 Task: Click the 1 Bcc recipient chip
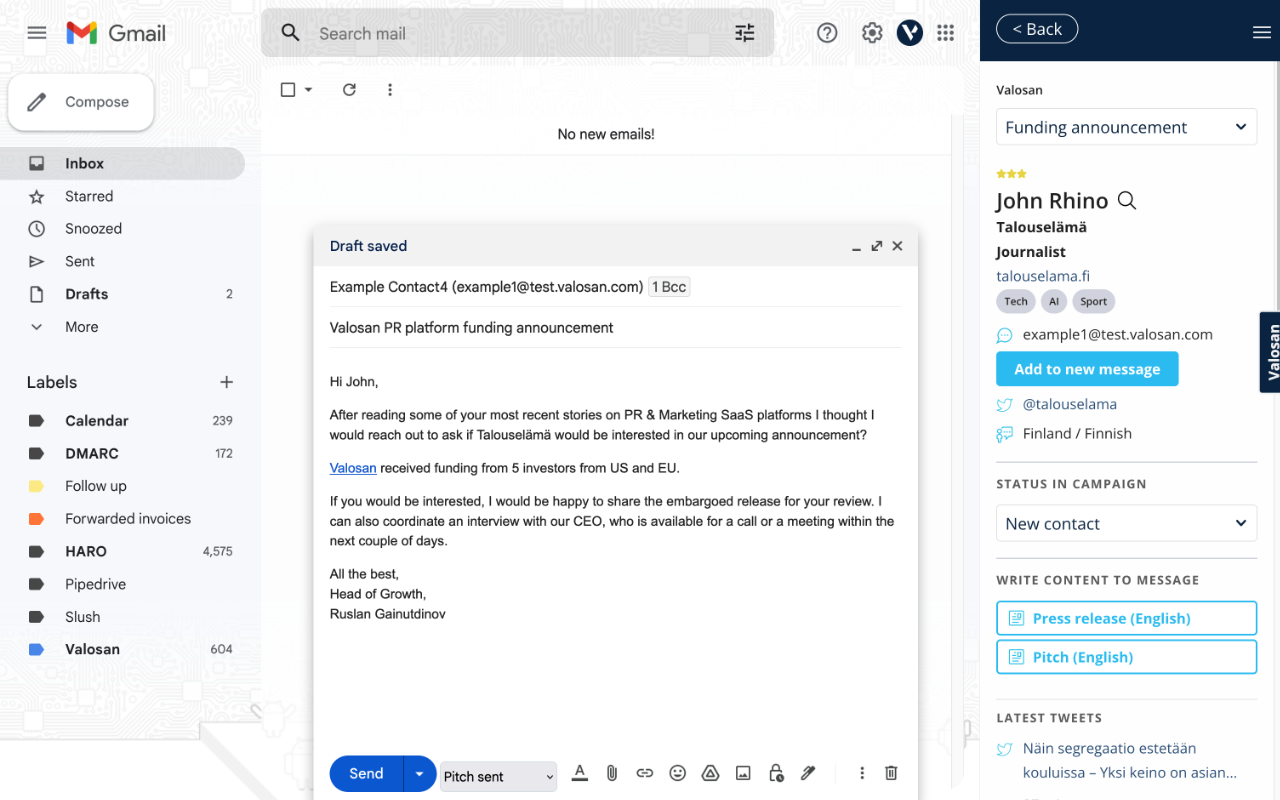click(x=669, y=287)
